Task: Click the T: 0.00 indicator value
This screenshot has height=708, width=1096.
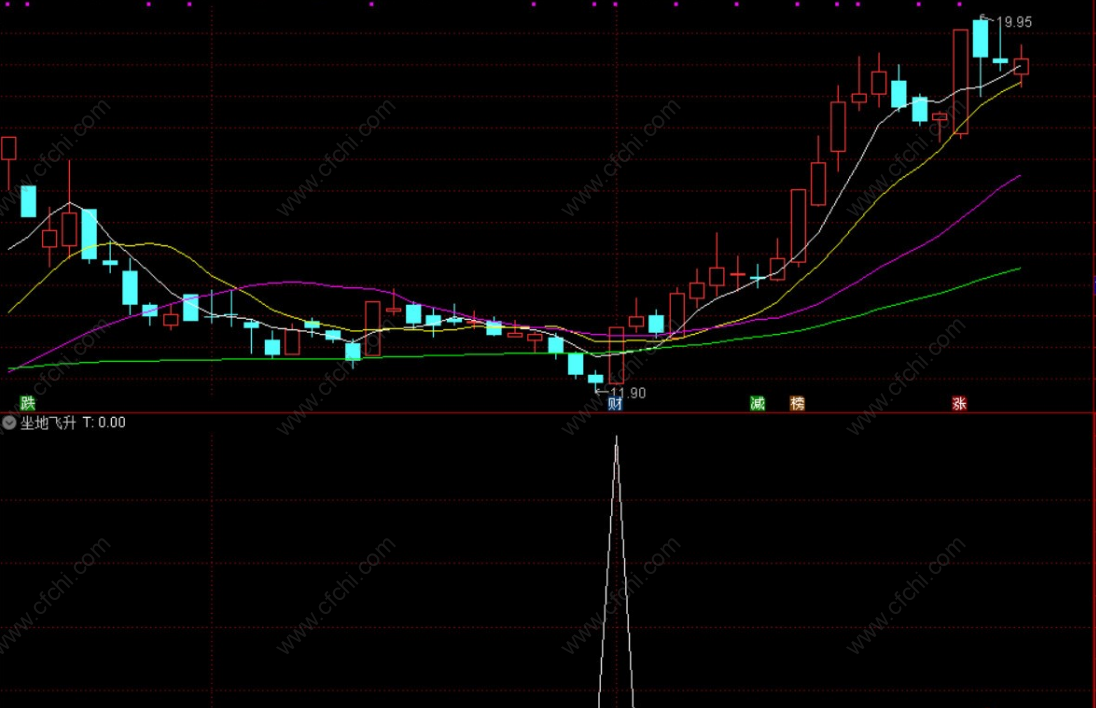Action: (104, 422)
